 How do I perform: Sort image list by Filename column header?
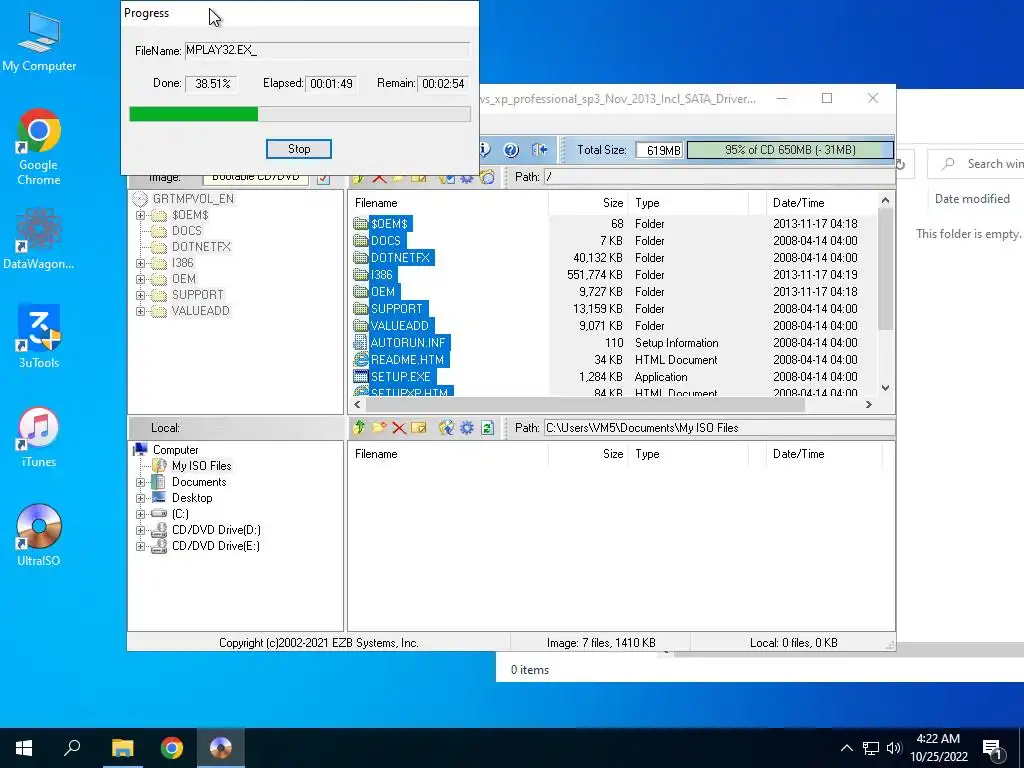(448, 203)
